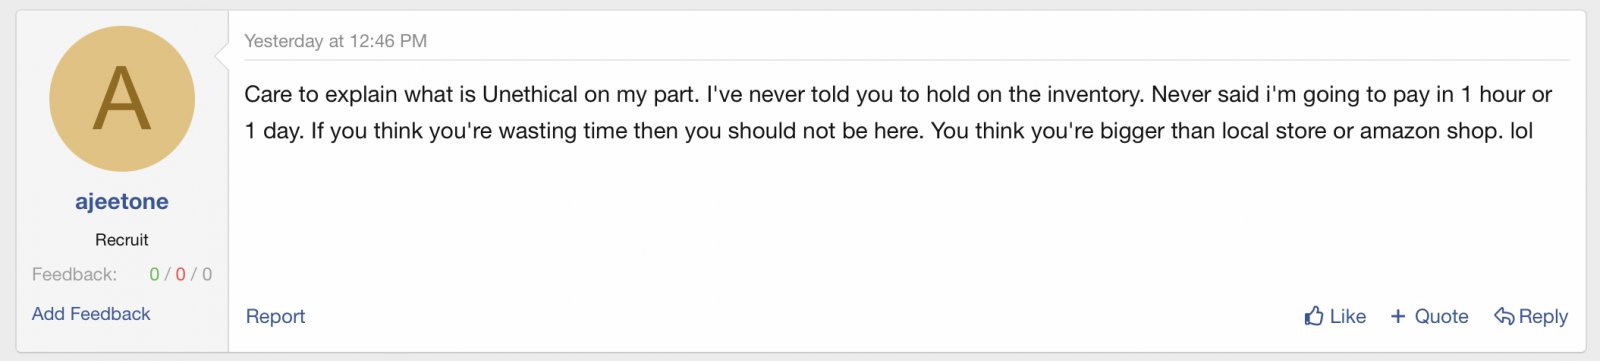Click the Recruit user title

tap(122, 240)
